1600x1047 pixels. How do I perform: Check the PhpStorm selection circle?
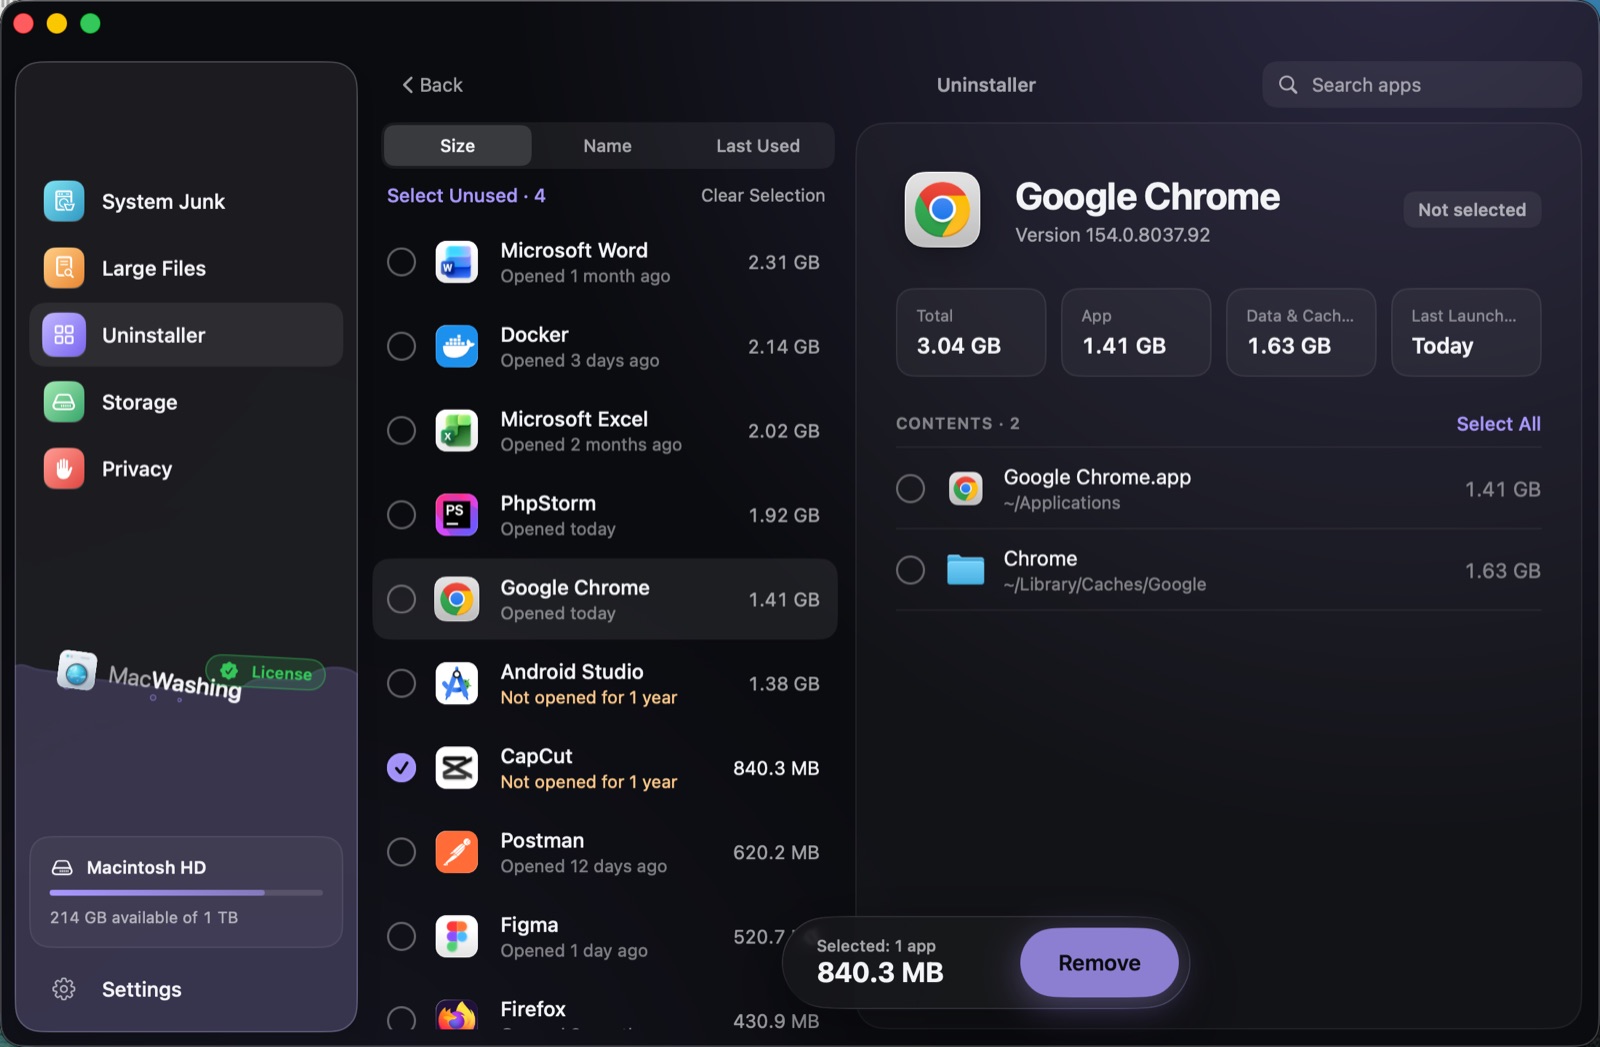pyautogui.click(x=401, y=515)
